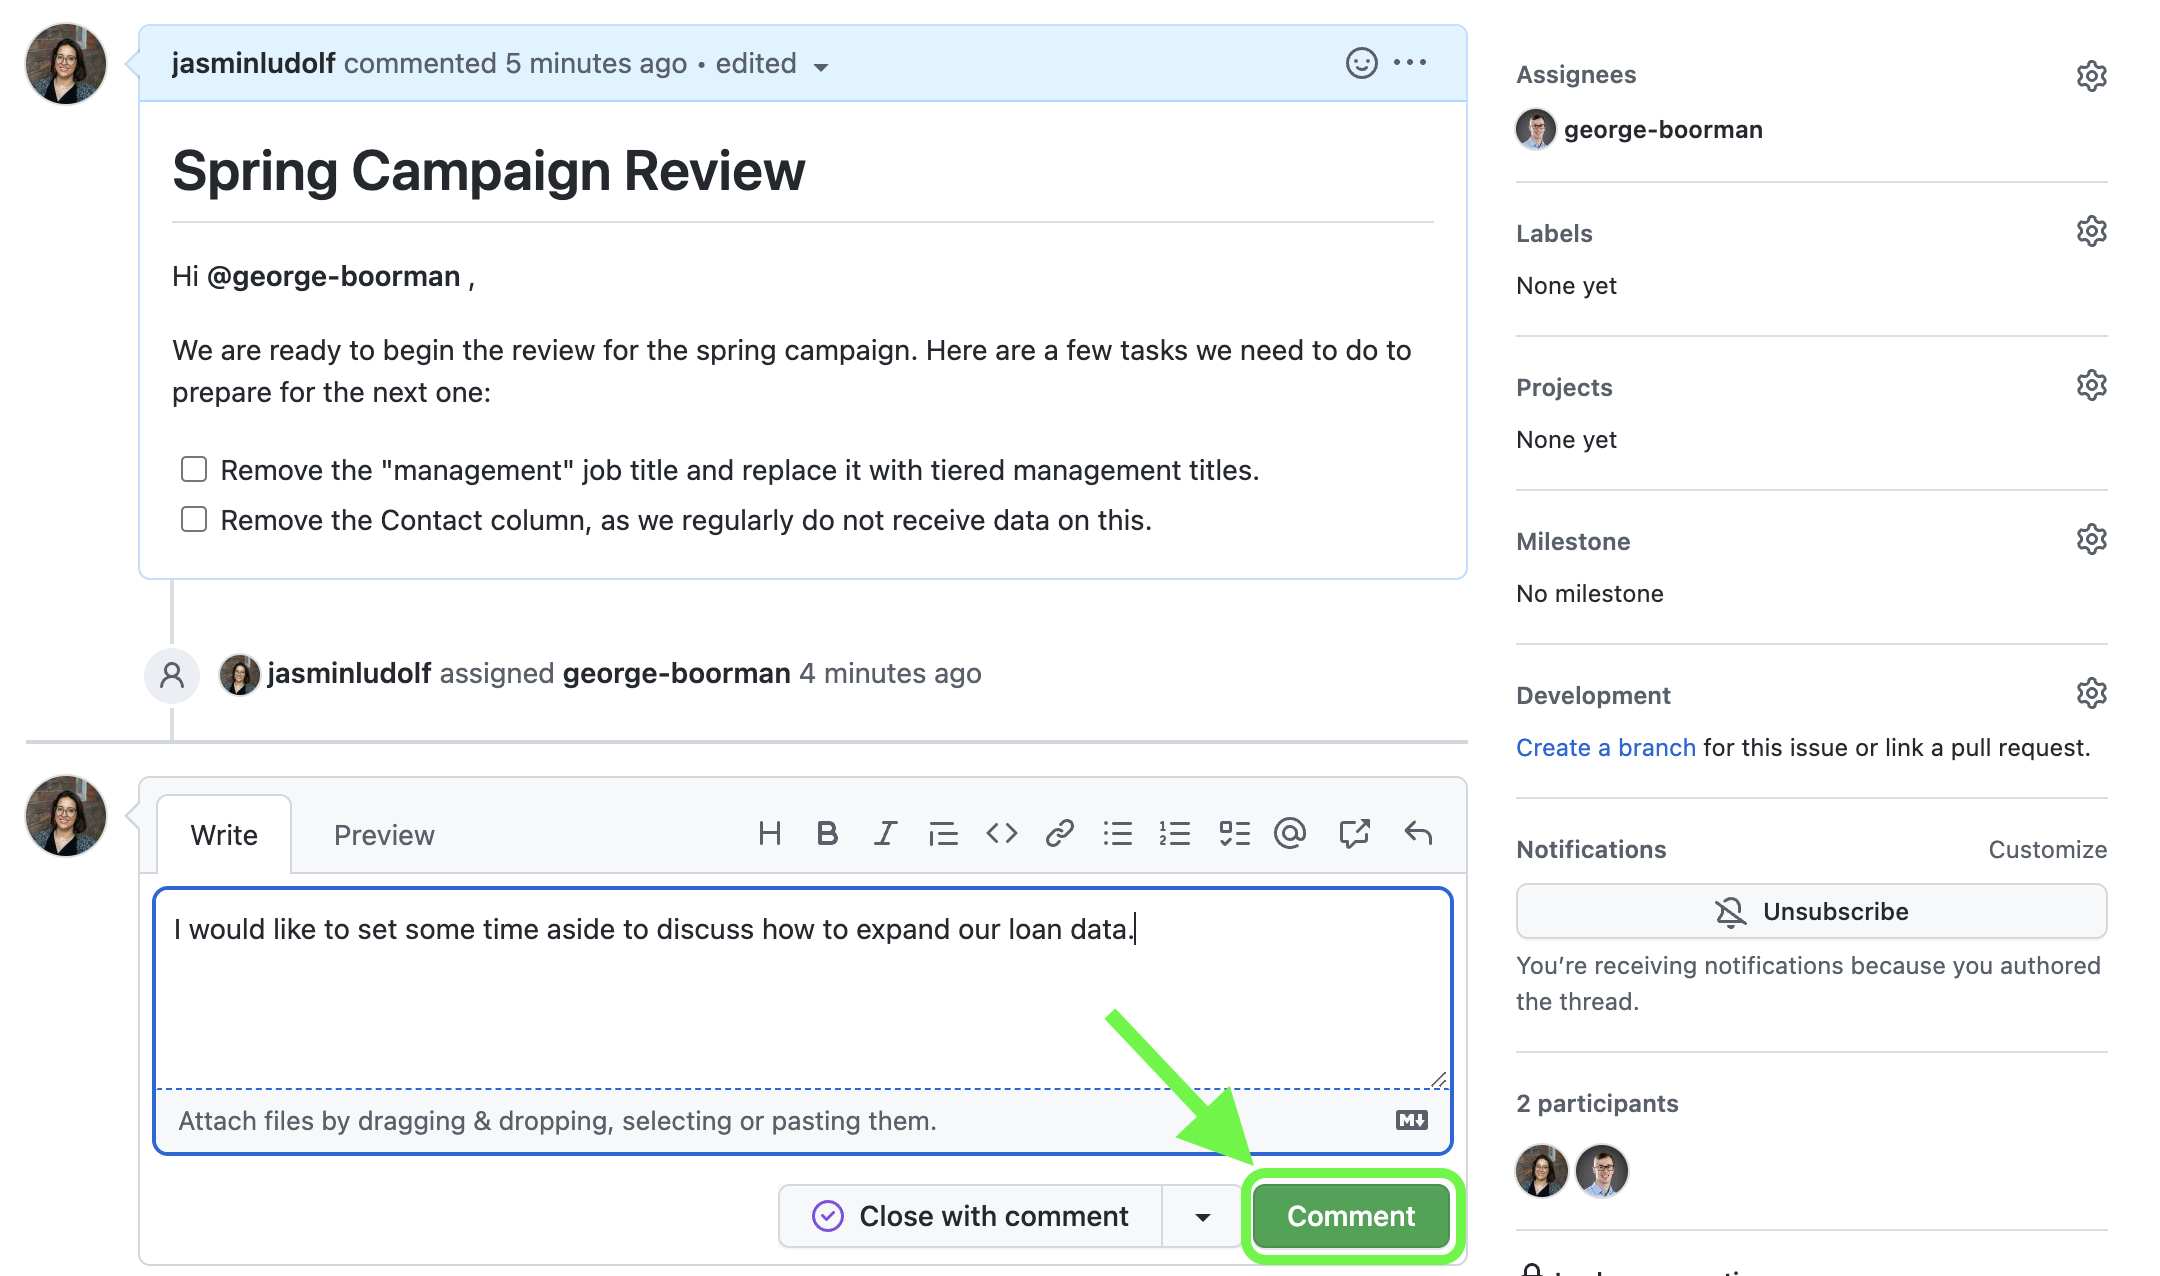Add emoji reaction to comment
Screen dimensions: 2160x1276
tap(1361, 63)
